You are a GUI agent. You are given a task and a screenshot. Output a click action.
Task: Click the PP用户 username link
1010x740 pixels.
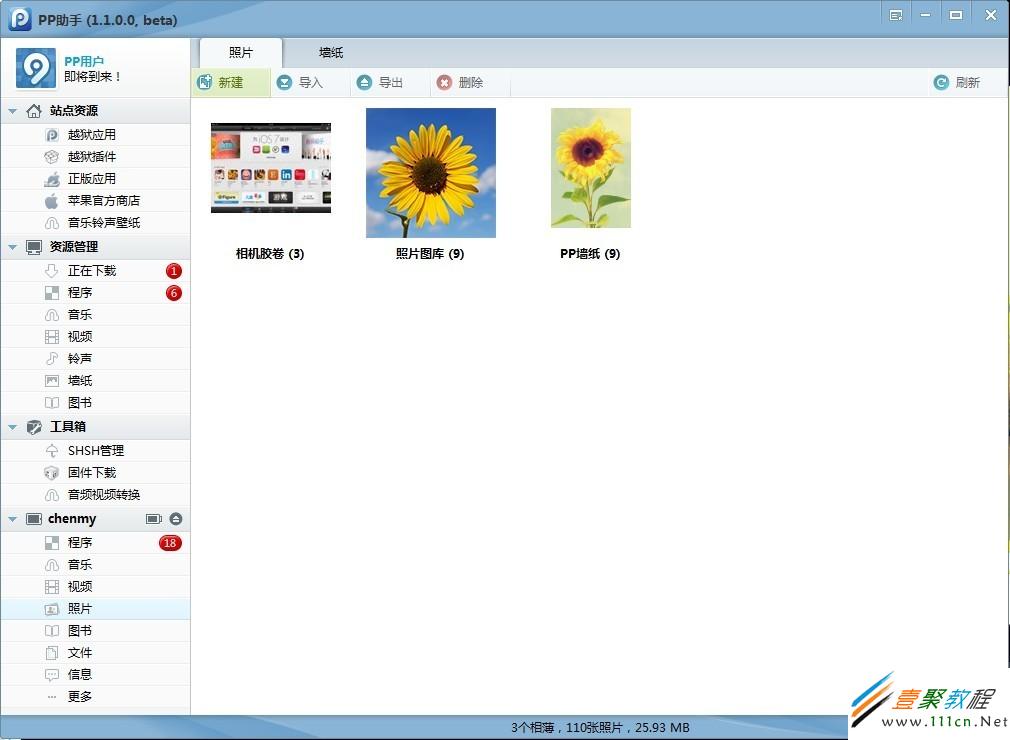pos(84,61)
